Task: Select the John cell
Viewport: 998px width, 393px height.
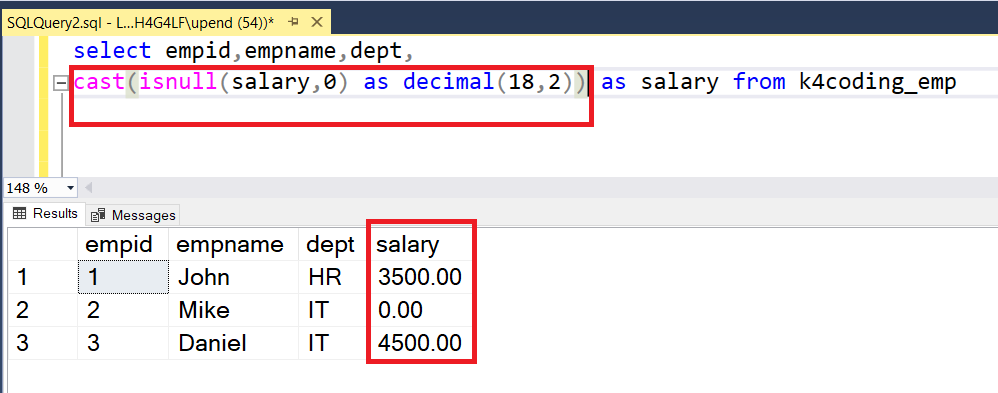Action: 233,277
